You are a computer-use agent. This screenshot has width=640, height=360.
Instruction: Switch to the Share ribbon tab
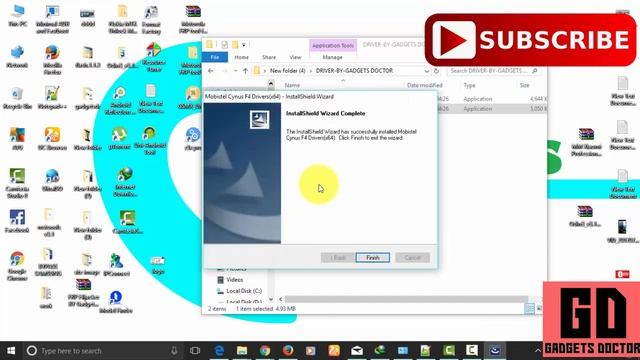[x=269, y=57]
